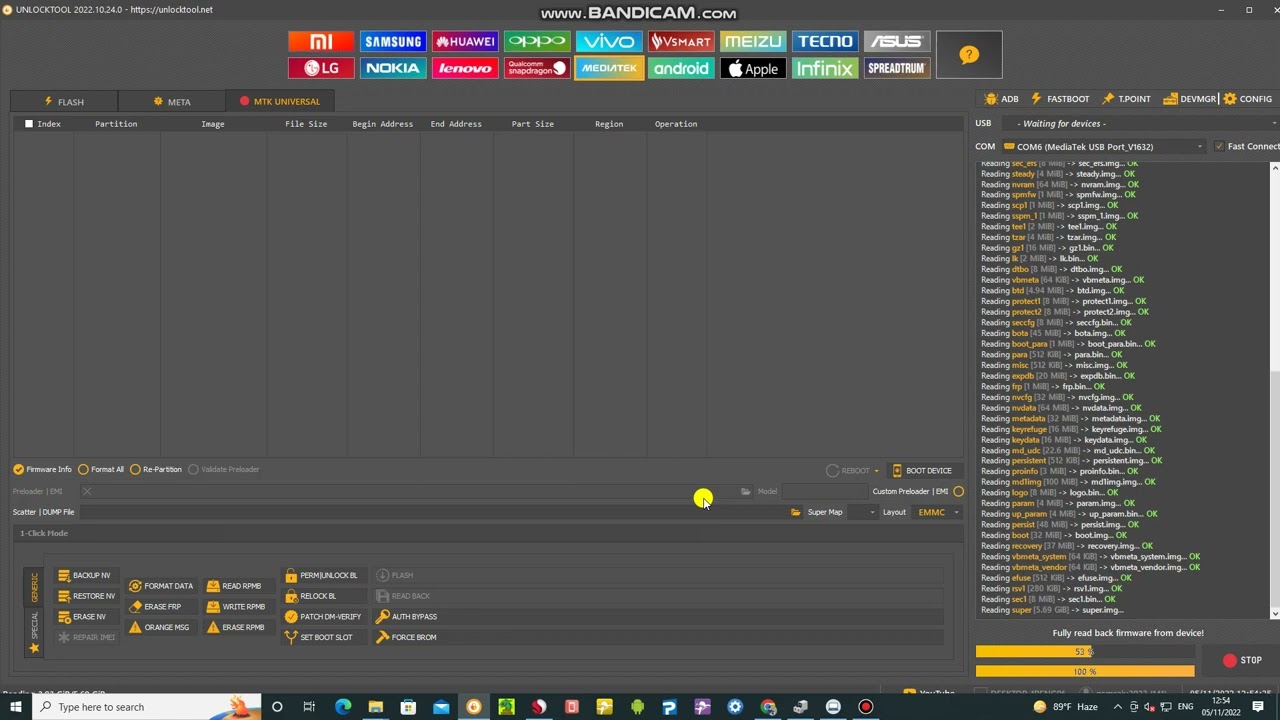The width and height of the screenshot is (1280, 720).
Task: Switch to the META tab
Action: click(x=172, y=101)
